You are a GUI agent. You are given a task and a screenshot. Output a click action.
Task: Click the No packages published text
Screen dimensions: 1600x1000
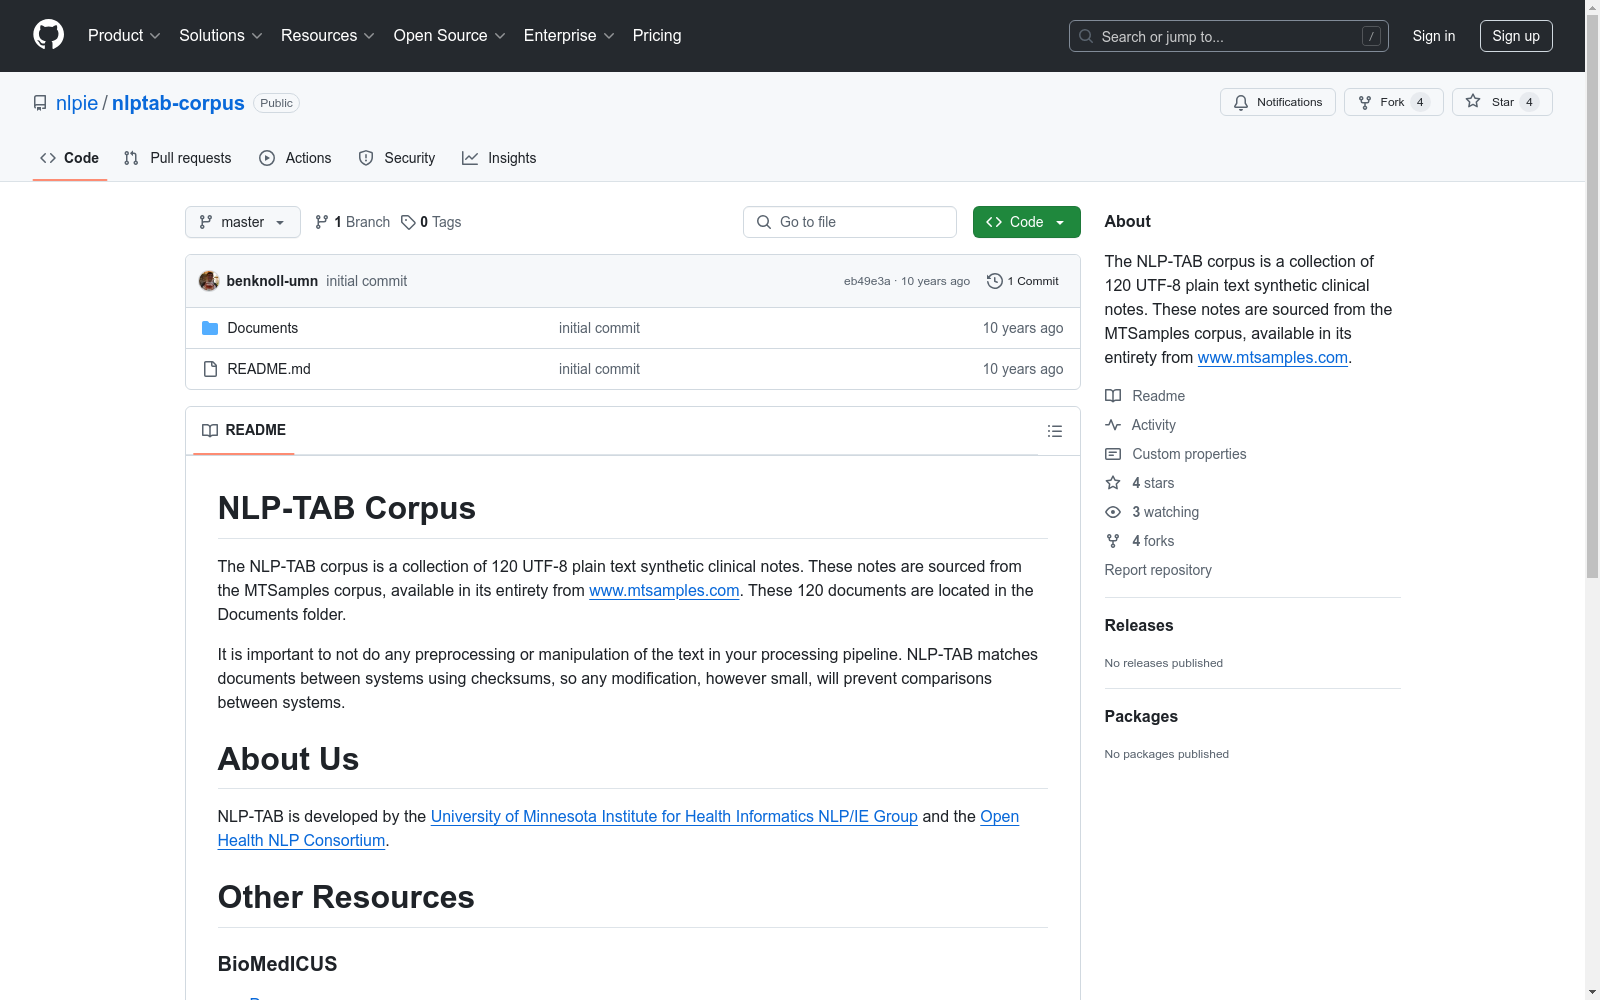[1167, 754]
